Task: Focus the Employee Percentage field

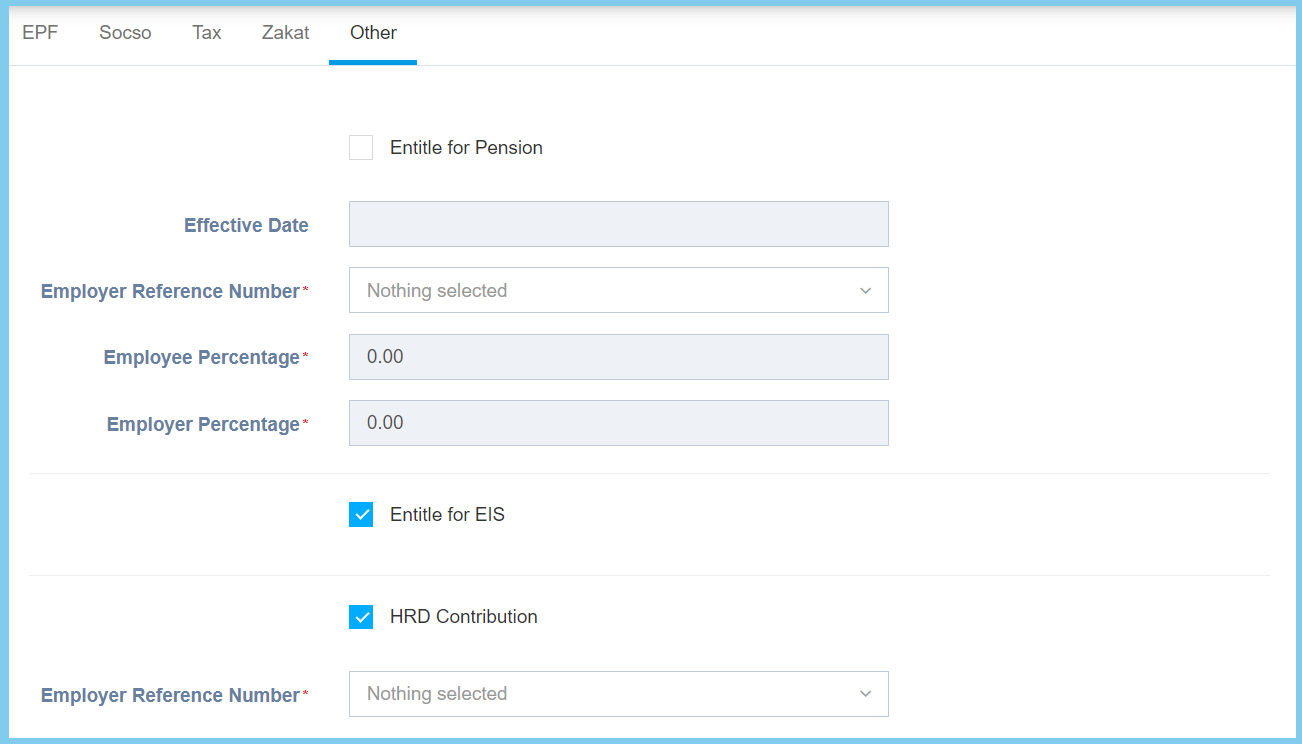Action: coord(618,357)
